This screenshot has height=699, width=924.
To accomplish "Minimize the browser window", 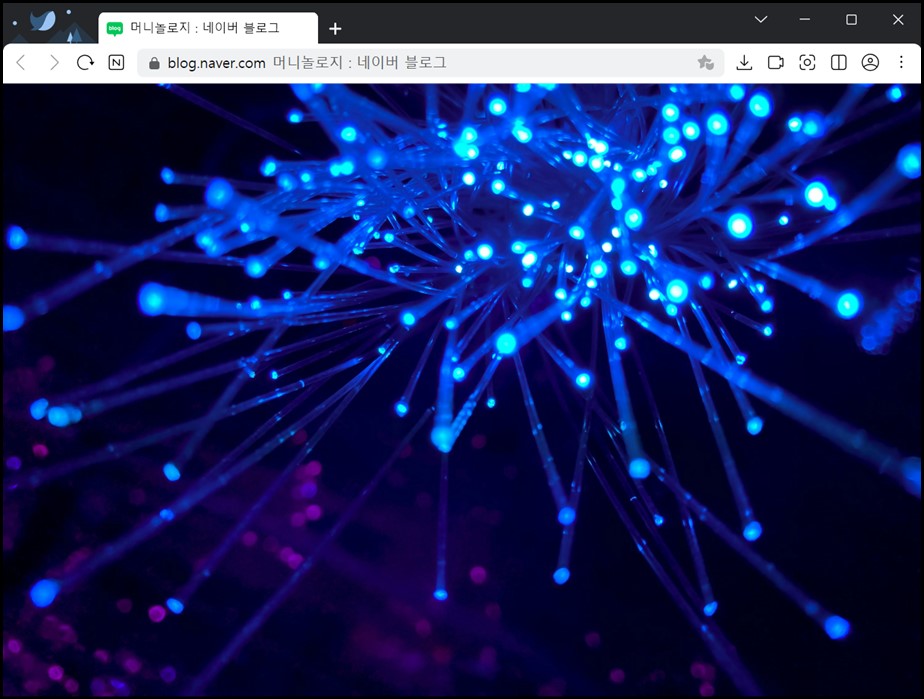I will (x=805, y=20).
